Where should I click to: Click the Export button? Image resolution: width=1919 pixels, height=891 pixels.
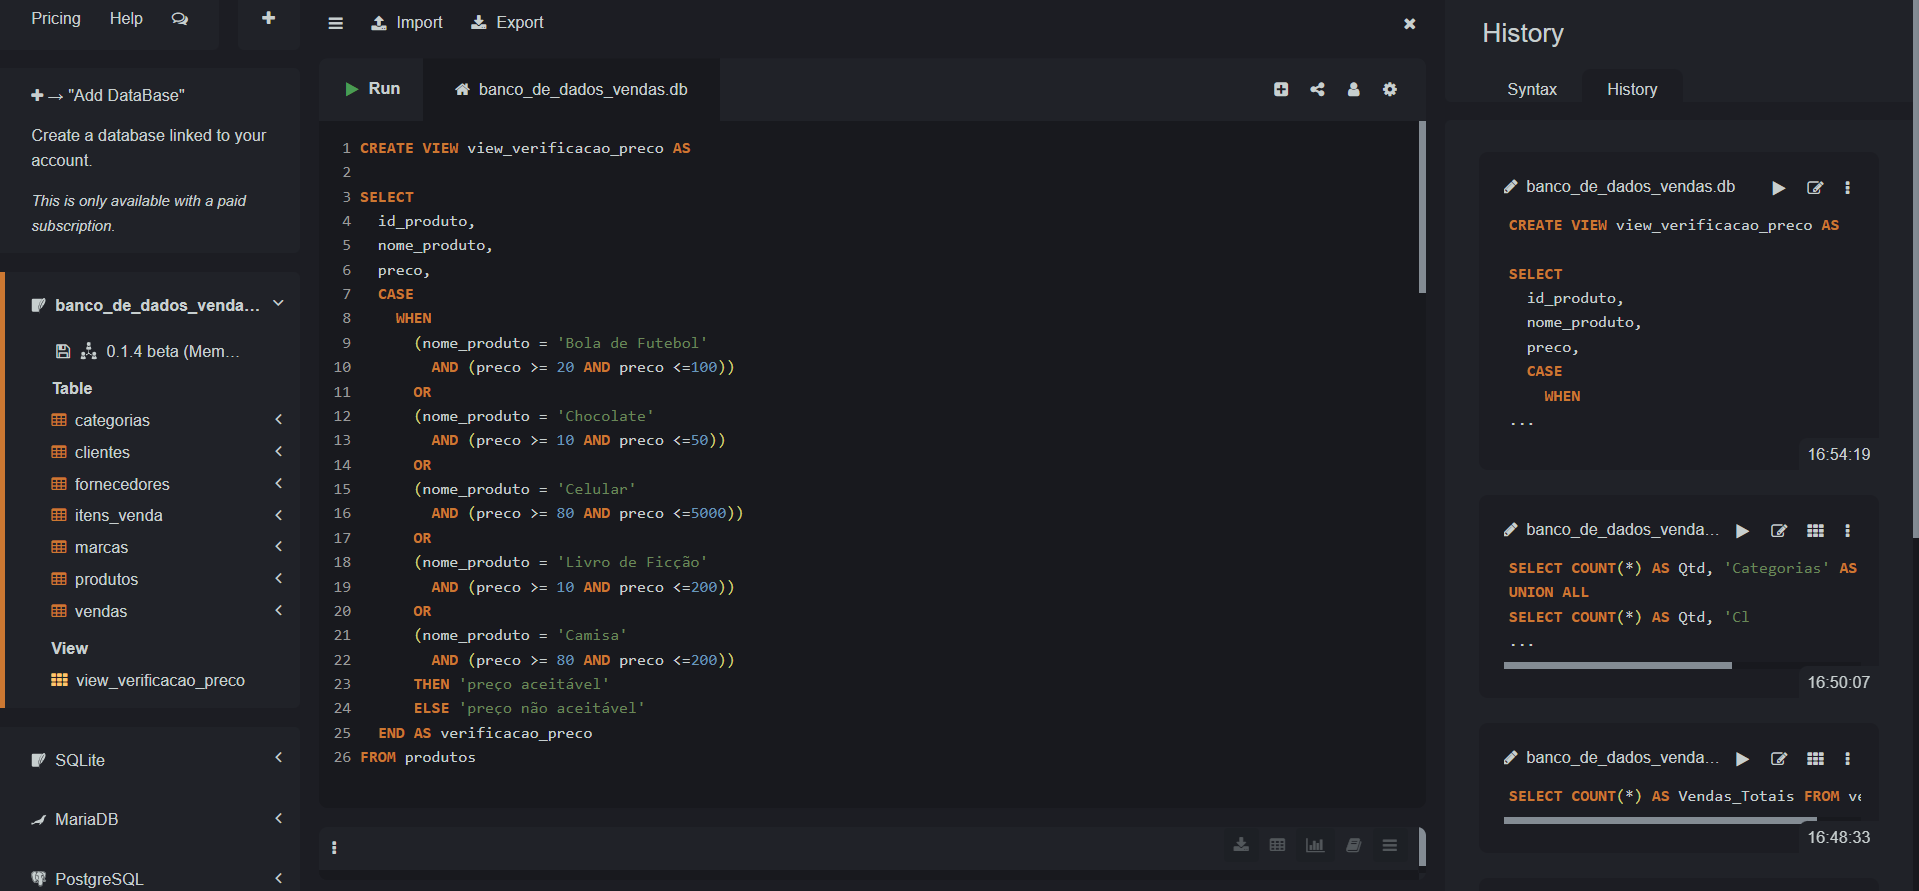(508, 23)
